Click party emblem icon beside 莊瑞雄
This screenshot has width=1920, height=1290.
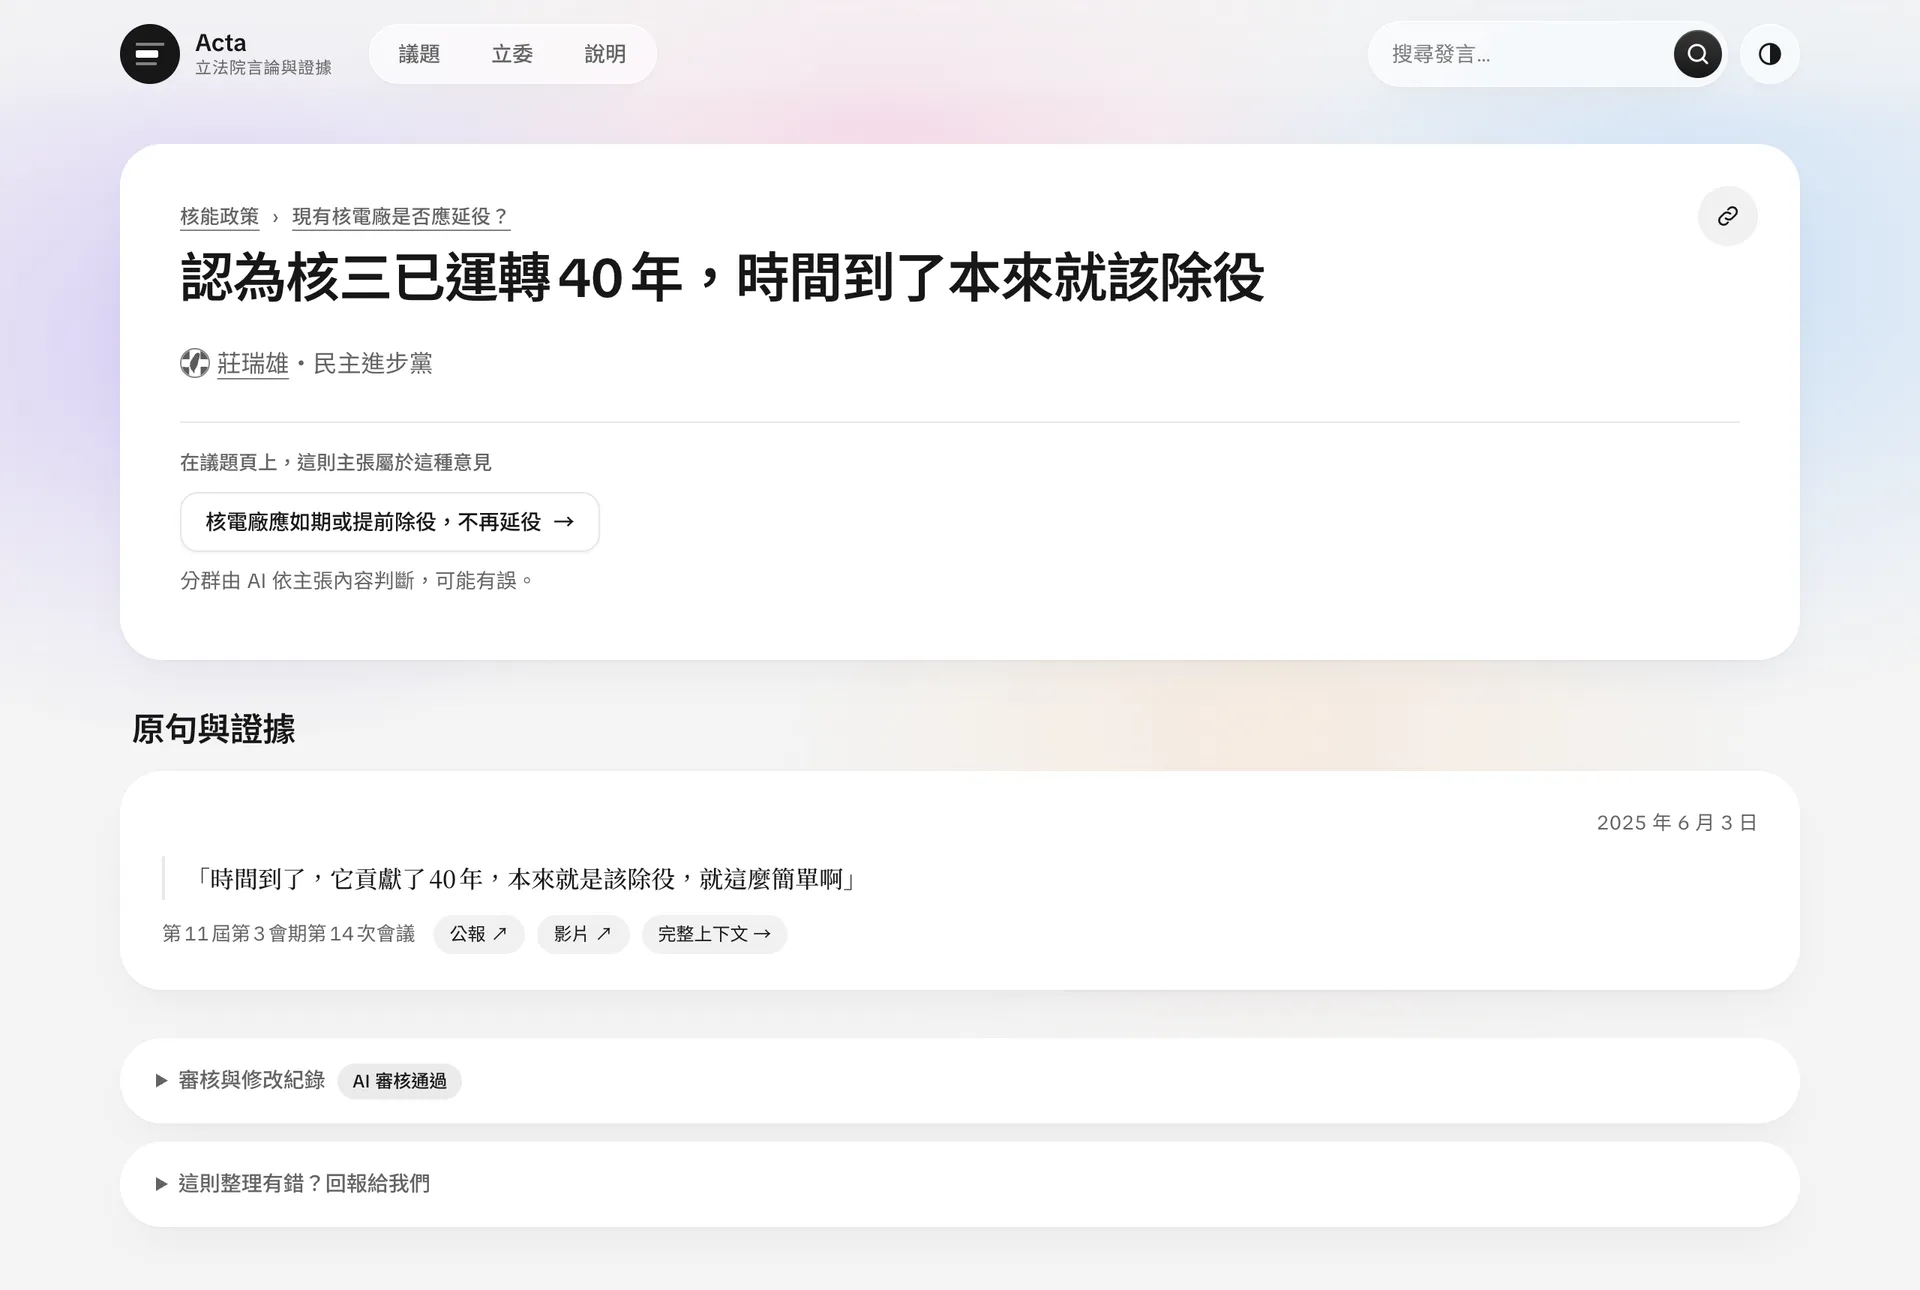(x=195, y=363)
